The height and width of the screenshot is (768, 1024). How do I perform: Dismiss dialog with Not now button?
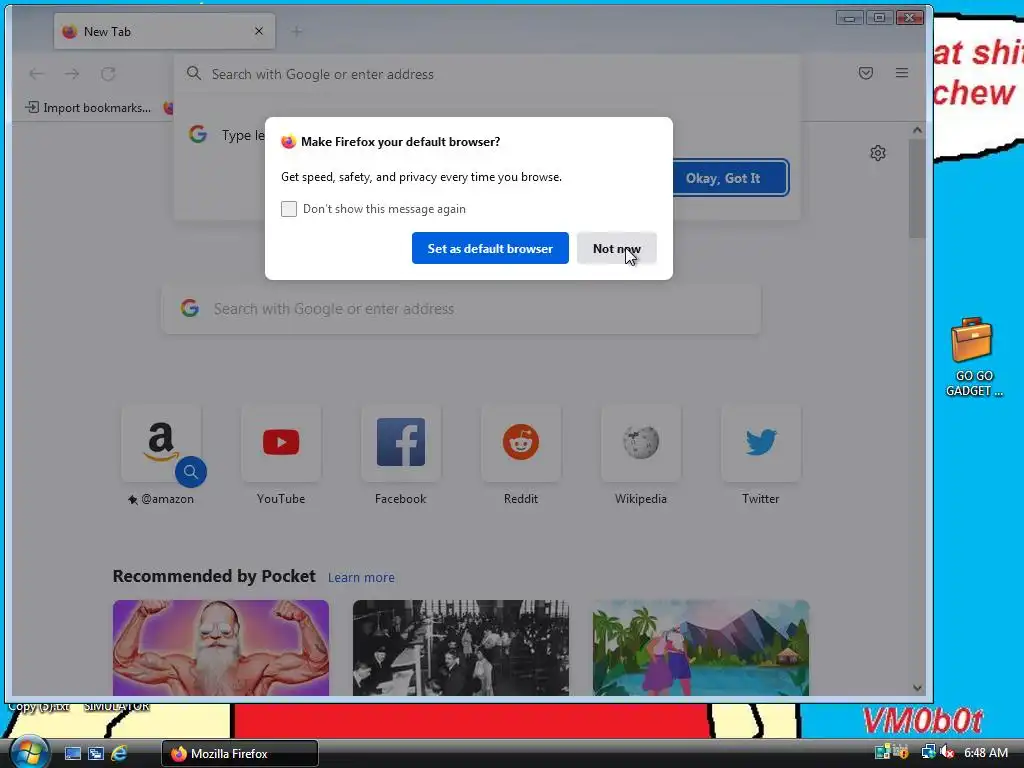tap(616, 248)
